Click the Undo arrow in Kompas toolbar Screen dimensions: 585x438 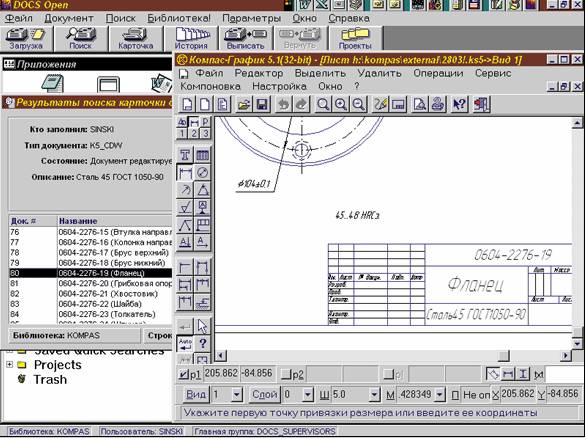click(283, 104)
